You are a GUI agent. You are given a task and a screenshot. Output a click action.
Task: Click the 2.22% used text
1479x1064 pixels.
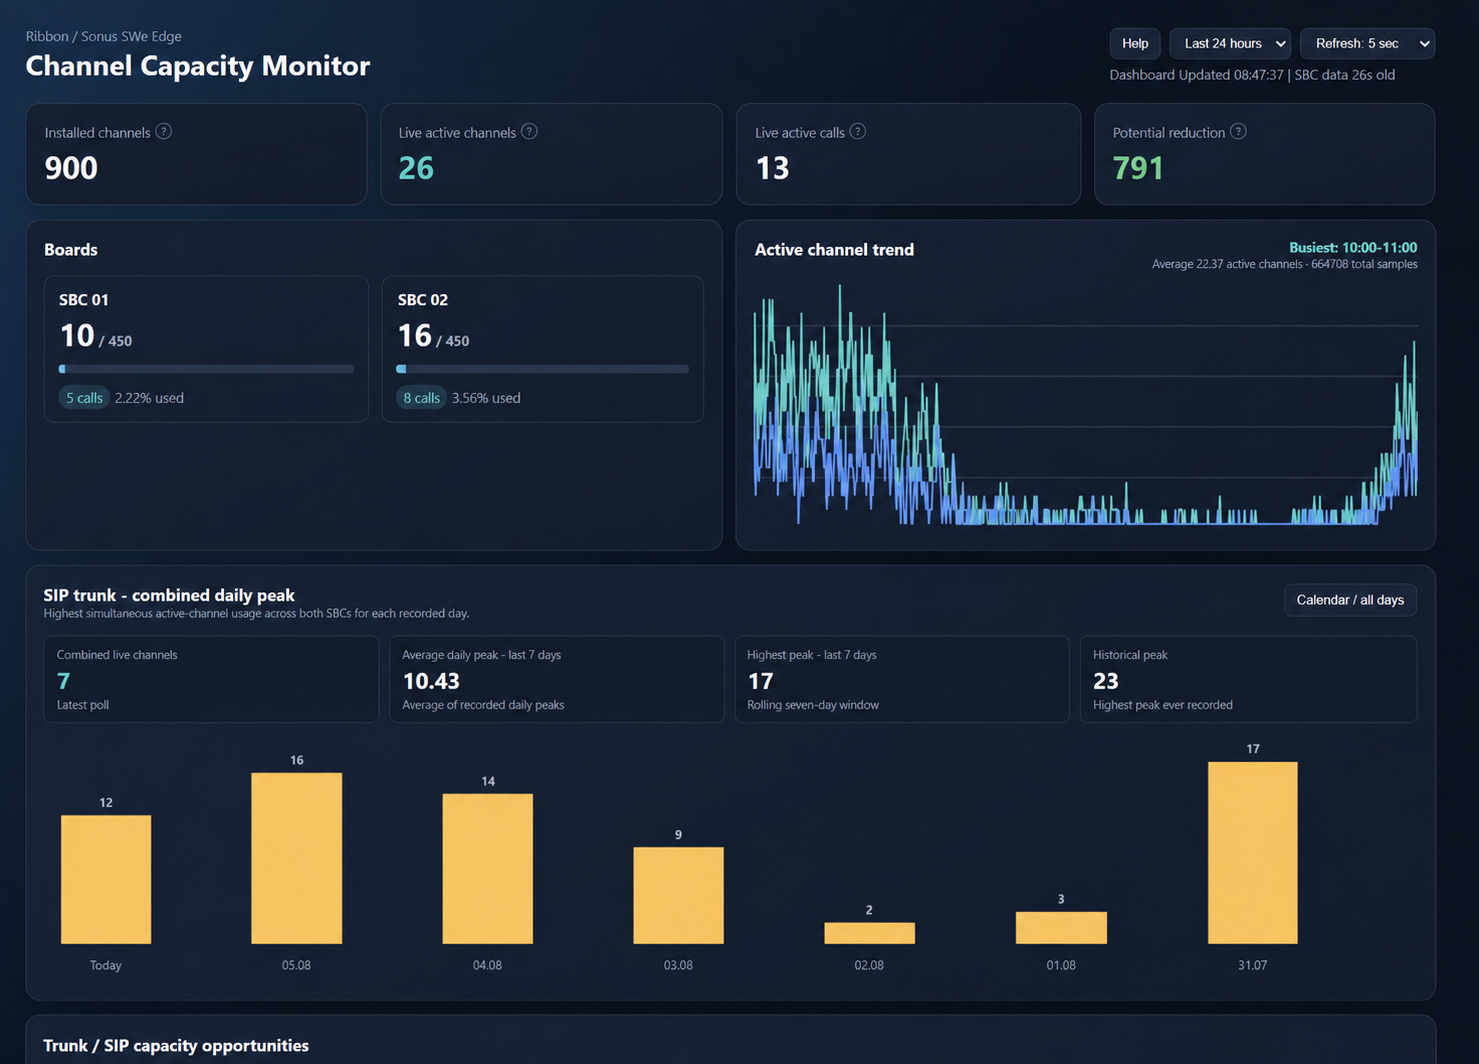click(x=149, y=398)
